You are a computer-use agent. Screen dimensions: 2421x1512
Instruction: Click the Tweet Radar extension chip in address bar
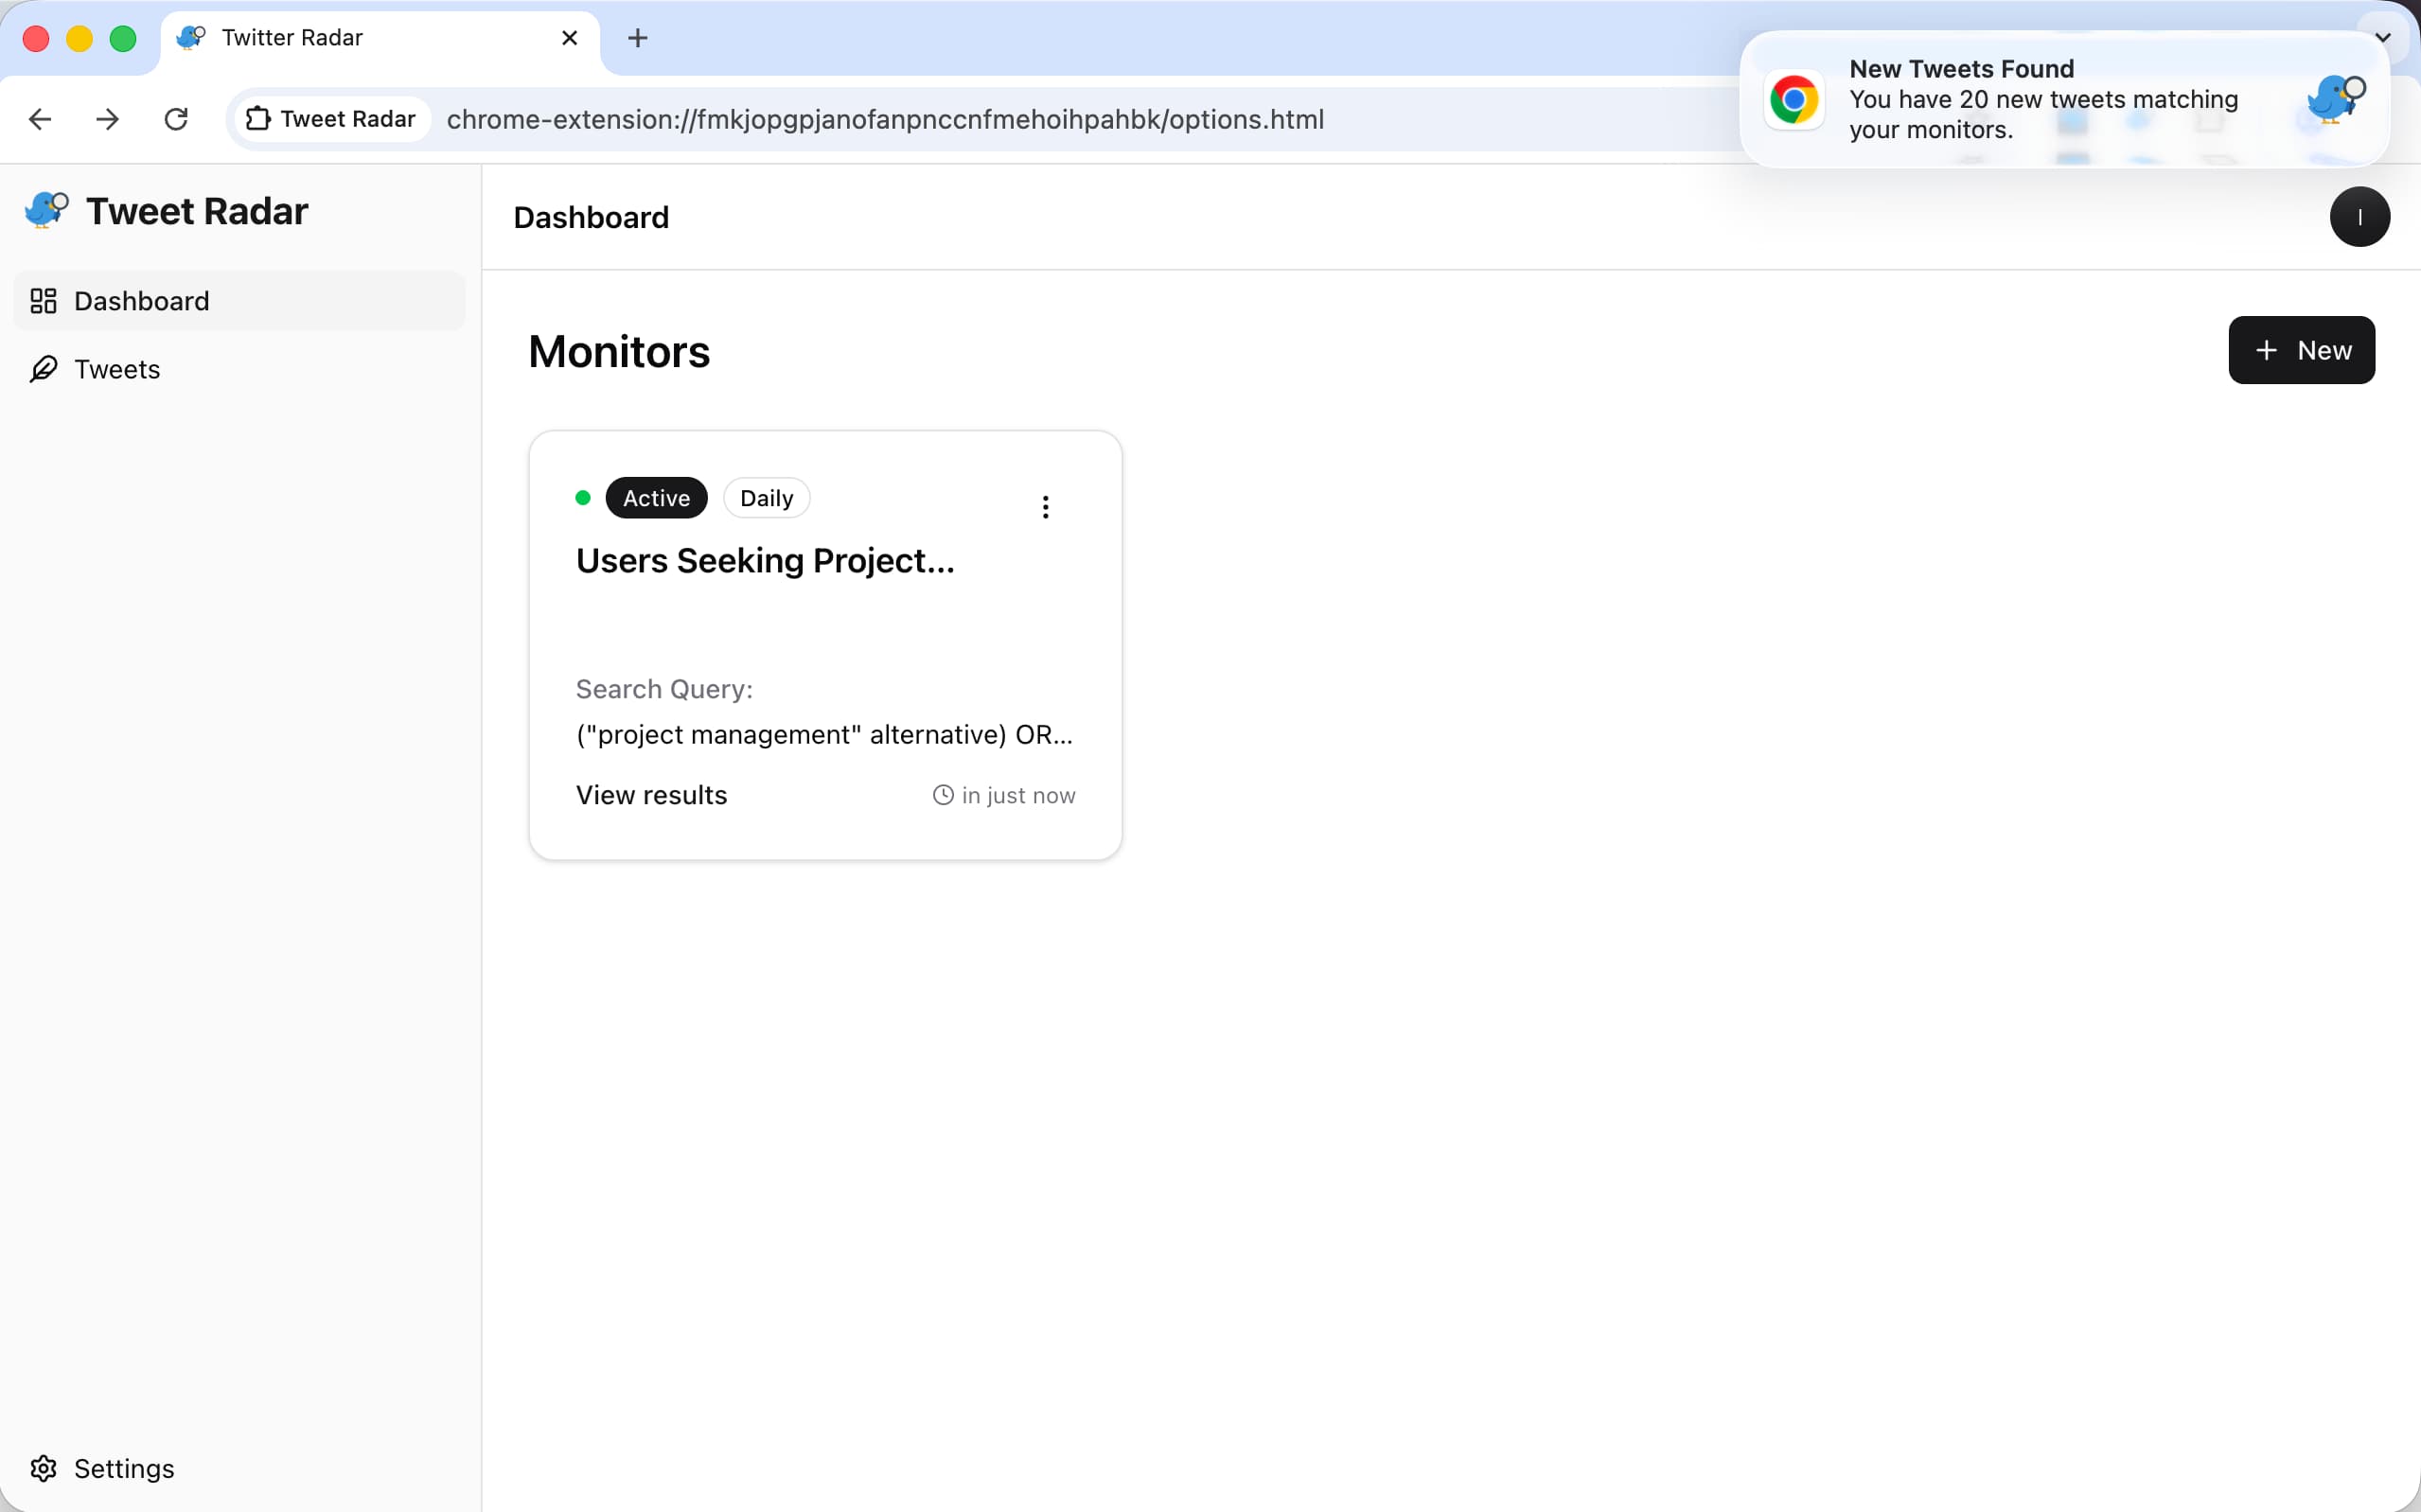pos(331,119)
